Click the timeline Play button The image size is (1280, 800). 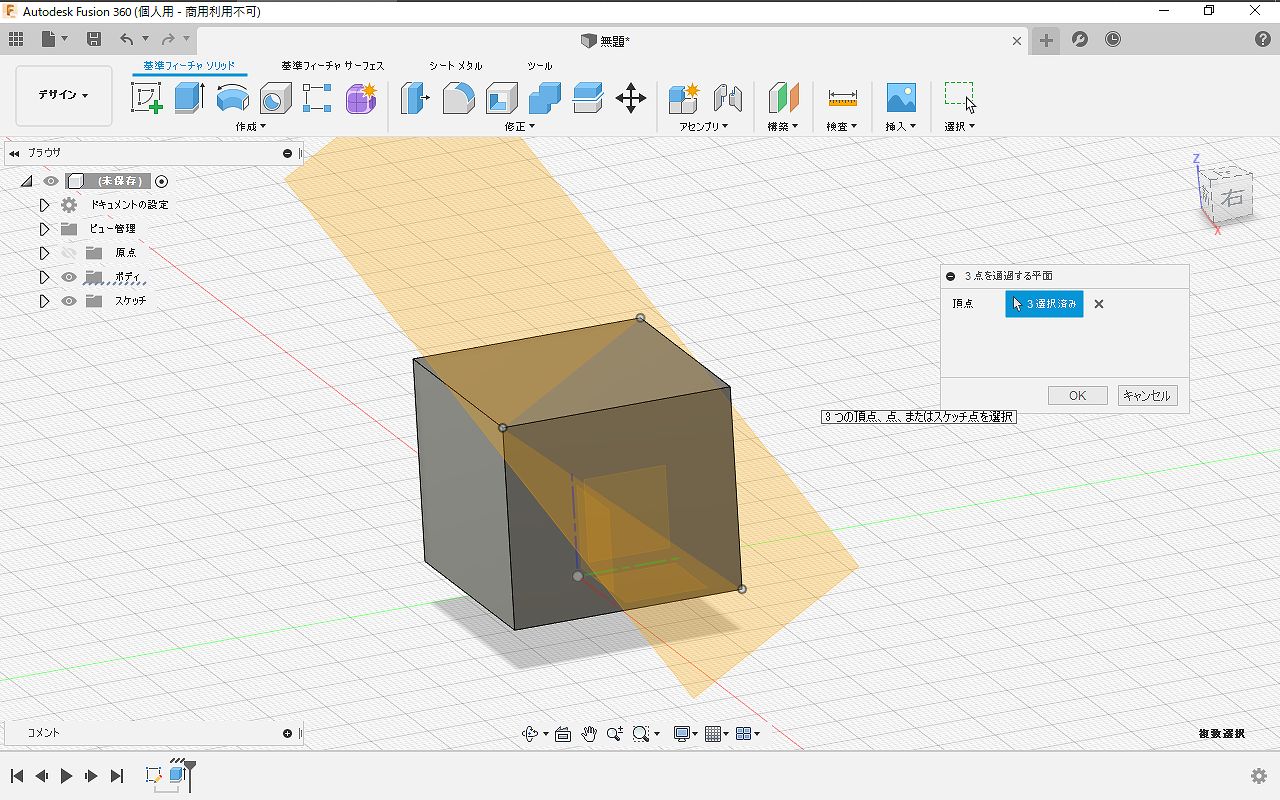tap(67, 776)
